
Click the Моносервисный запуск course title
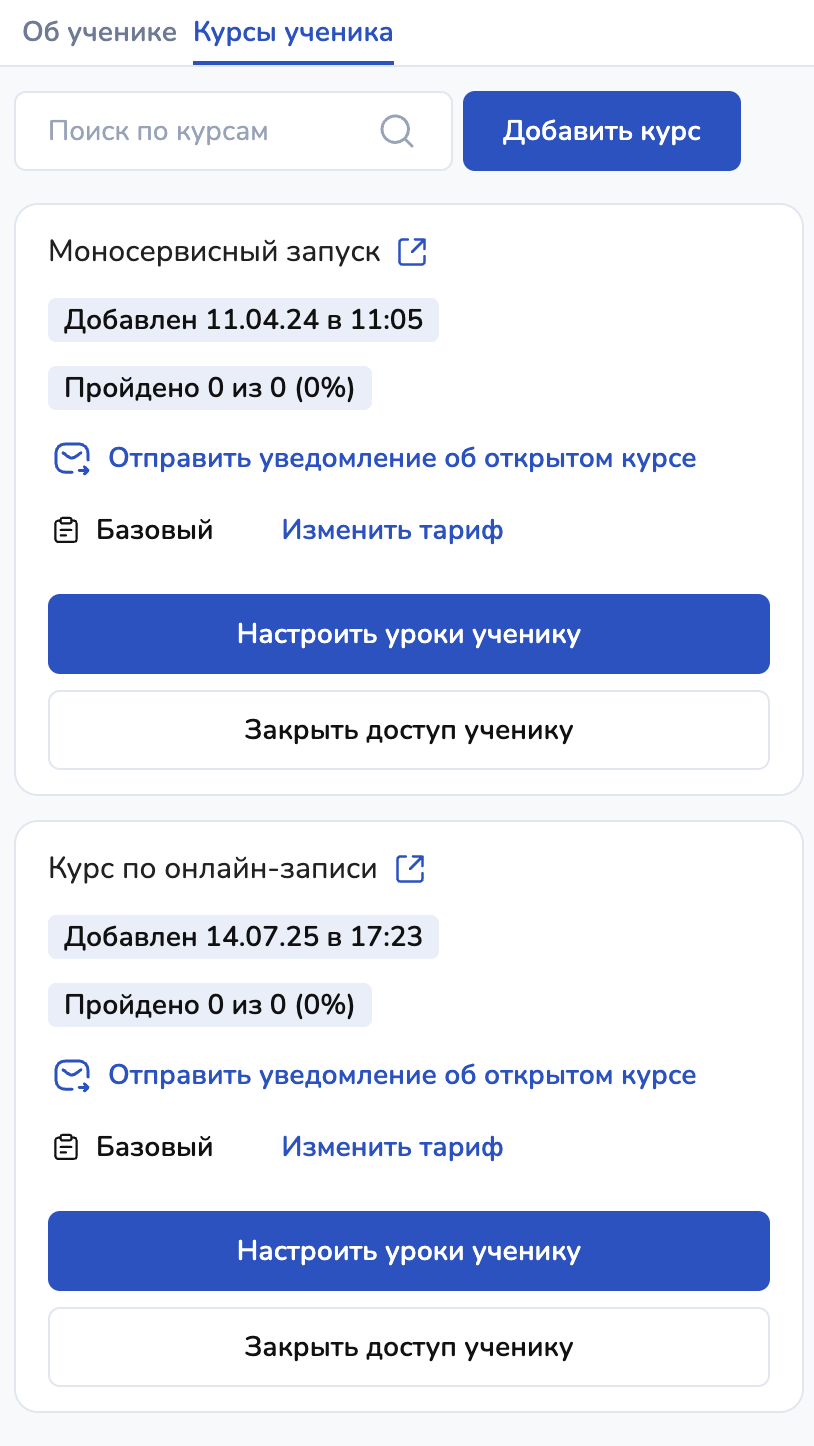214,251
